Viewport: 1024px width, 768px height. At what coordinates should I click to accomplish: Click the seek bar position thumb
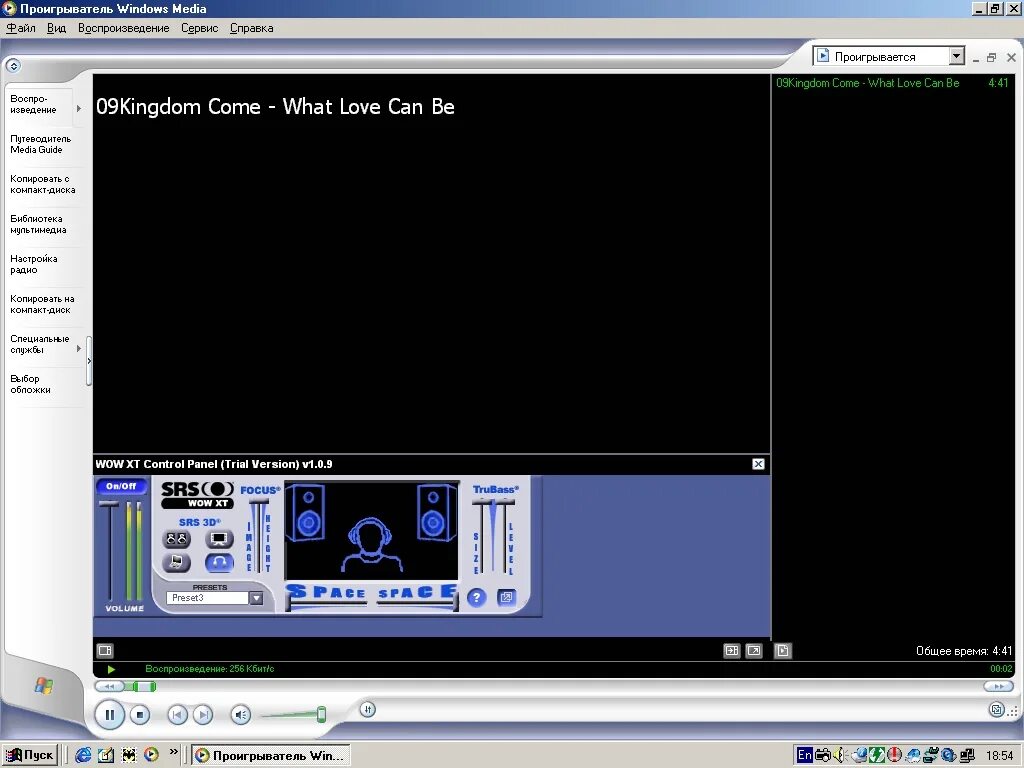[x=144, y=686]
